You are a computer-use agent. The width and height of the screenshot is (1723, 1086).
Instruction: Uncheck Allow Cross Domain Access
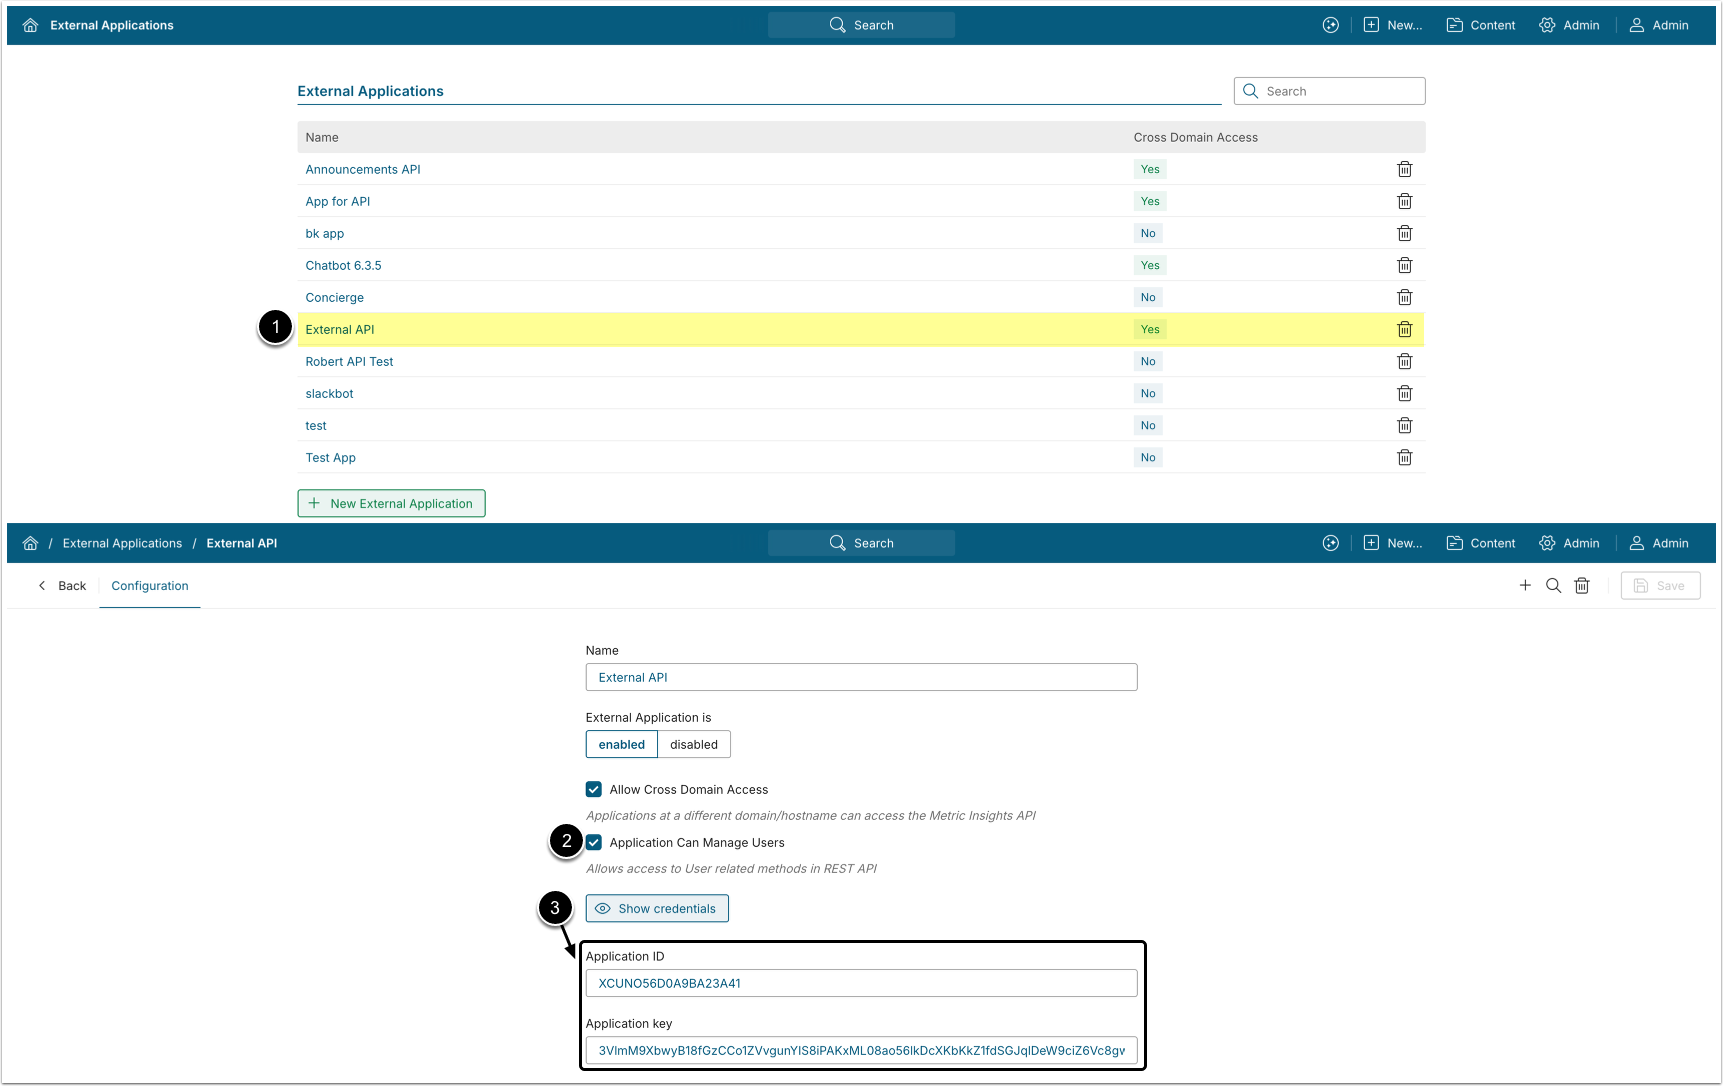pos(594,789)
